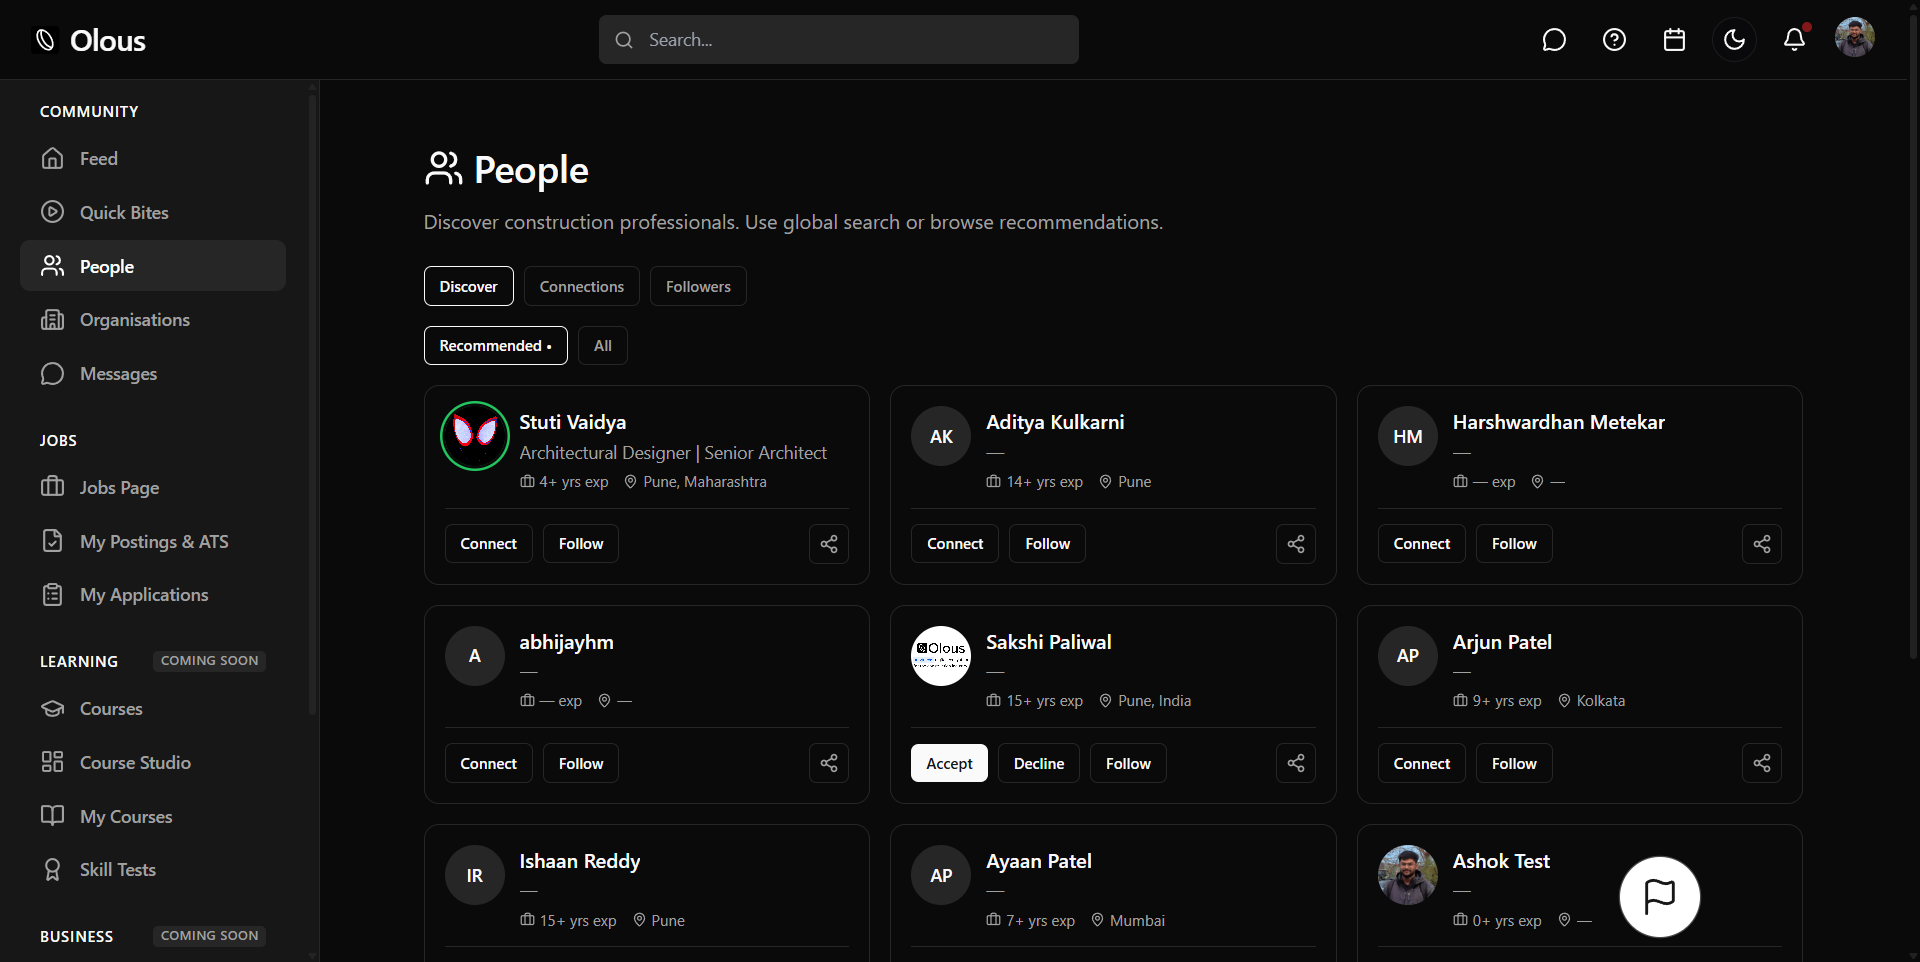Share abhijayhm's profile
Image resolution: width=1920 pixels, height=962 pixels.
tap(829, 763)
